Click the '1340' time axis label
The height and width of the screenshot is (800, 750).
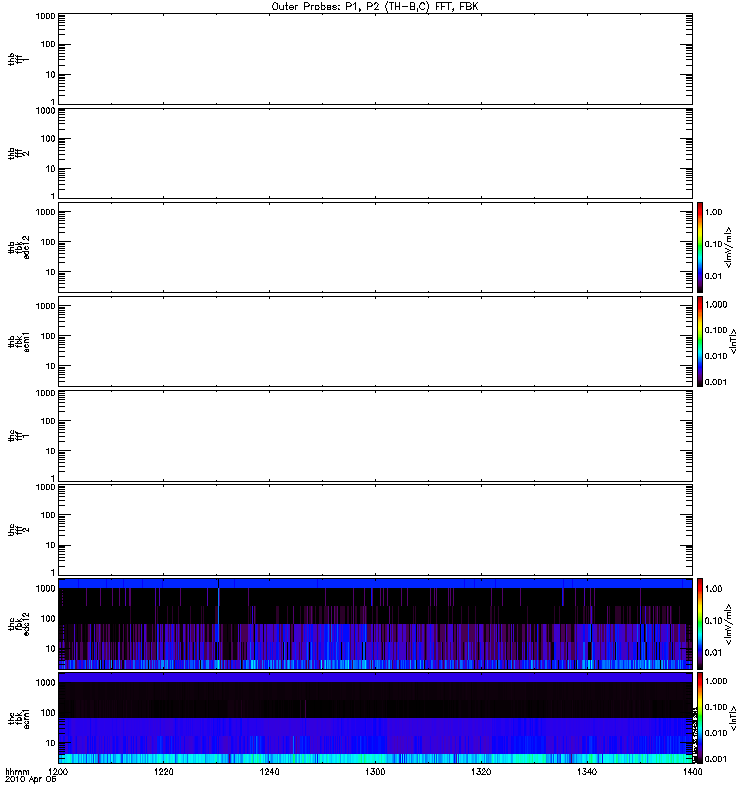pyautogui.click(x=587, y=772)
